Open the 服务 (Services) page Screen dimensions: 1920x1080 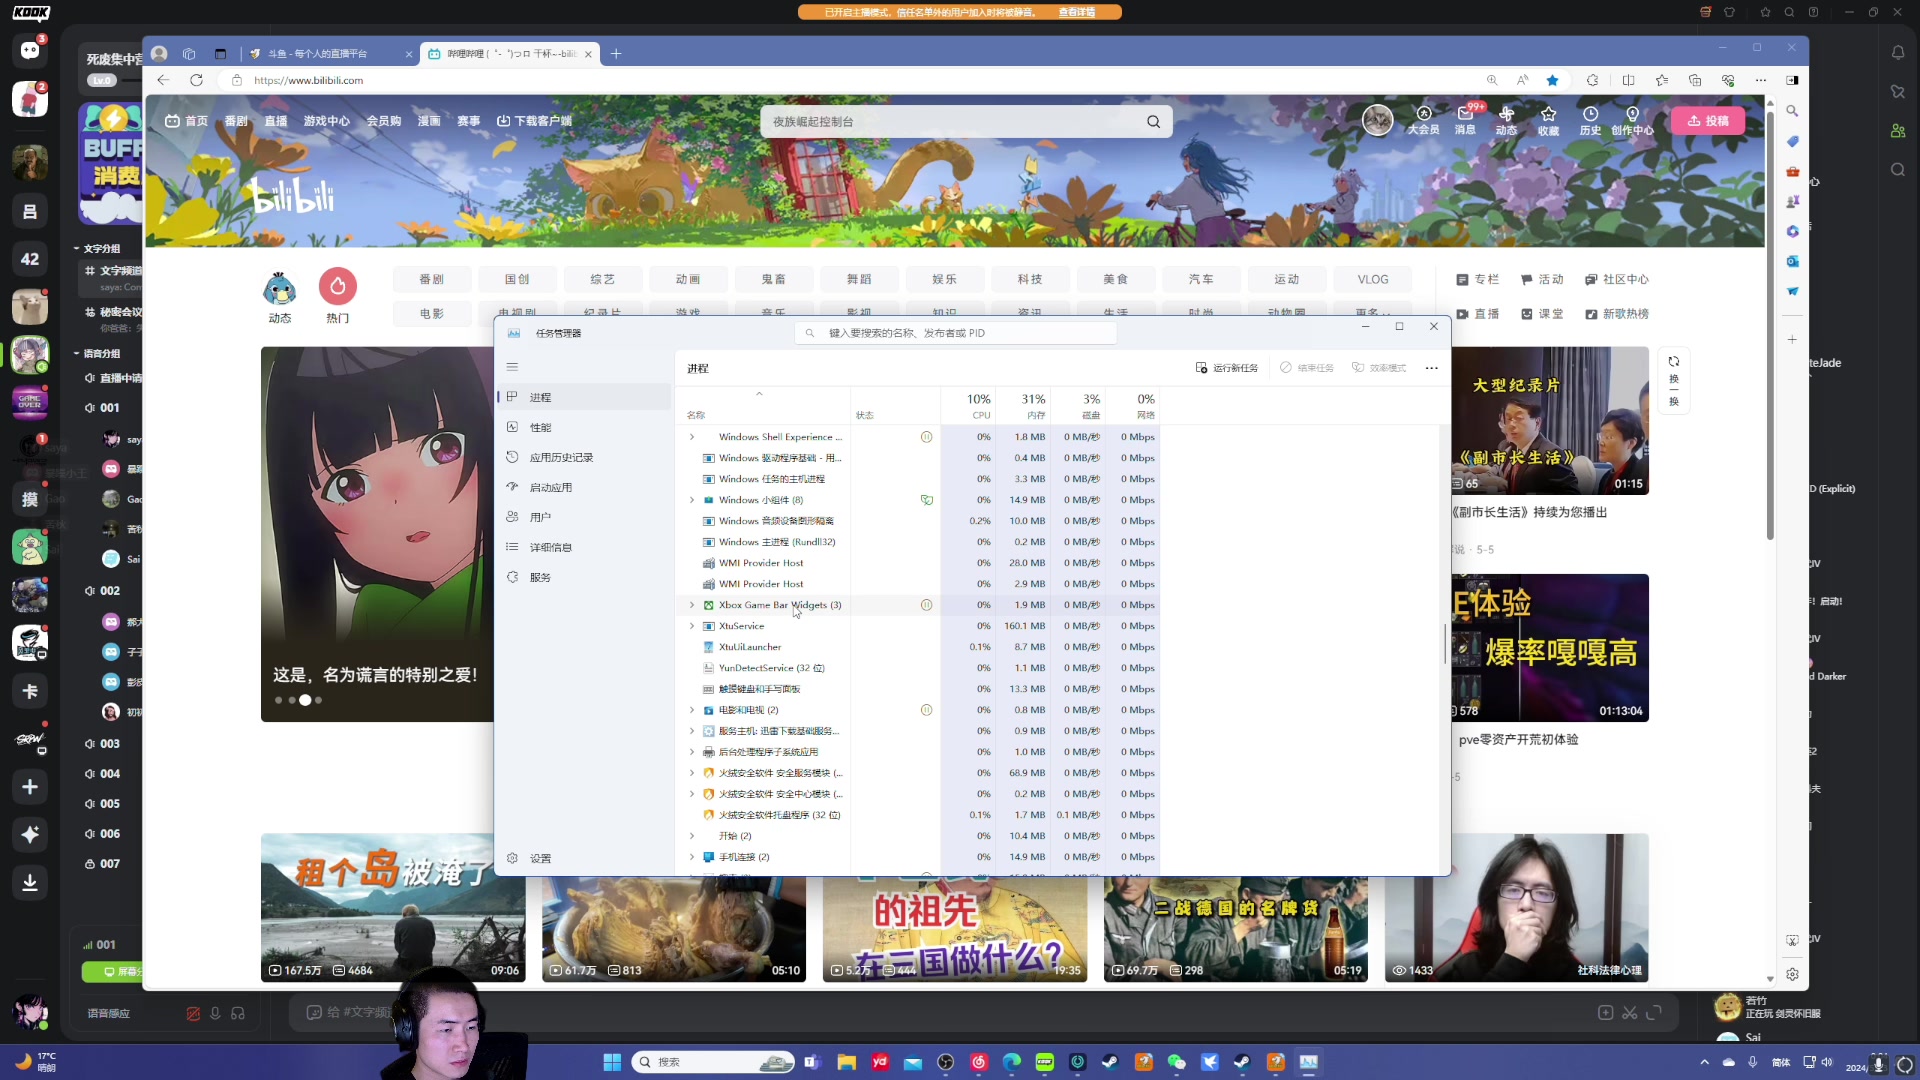[585, 577]
